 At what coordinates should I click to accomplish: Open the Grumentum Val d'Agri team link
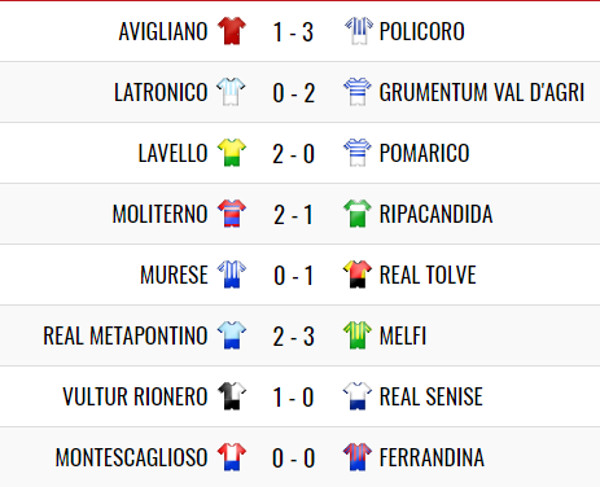coord(482,92)
